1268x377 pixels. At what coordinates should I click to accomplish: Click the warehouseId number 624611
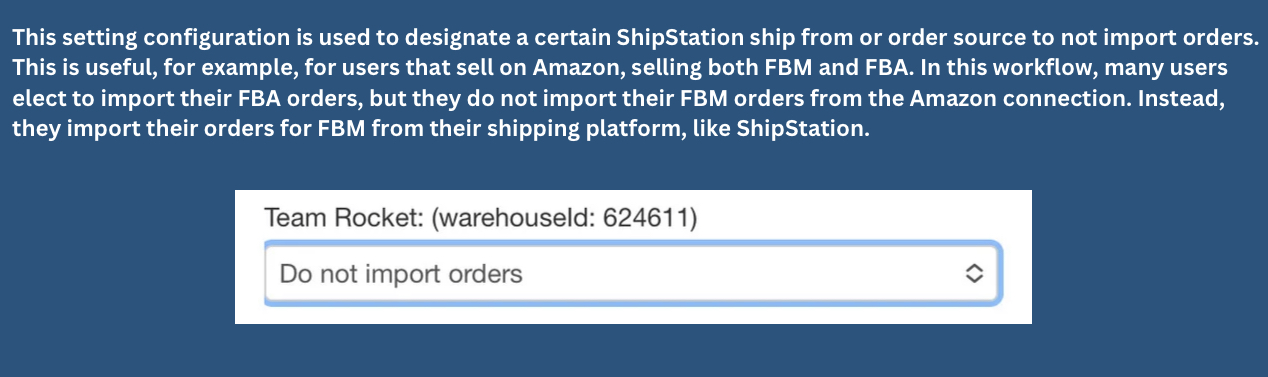[646, 218]
